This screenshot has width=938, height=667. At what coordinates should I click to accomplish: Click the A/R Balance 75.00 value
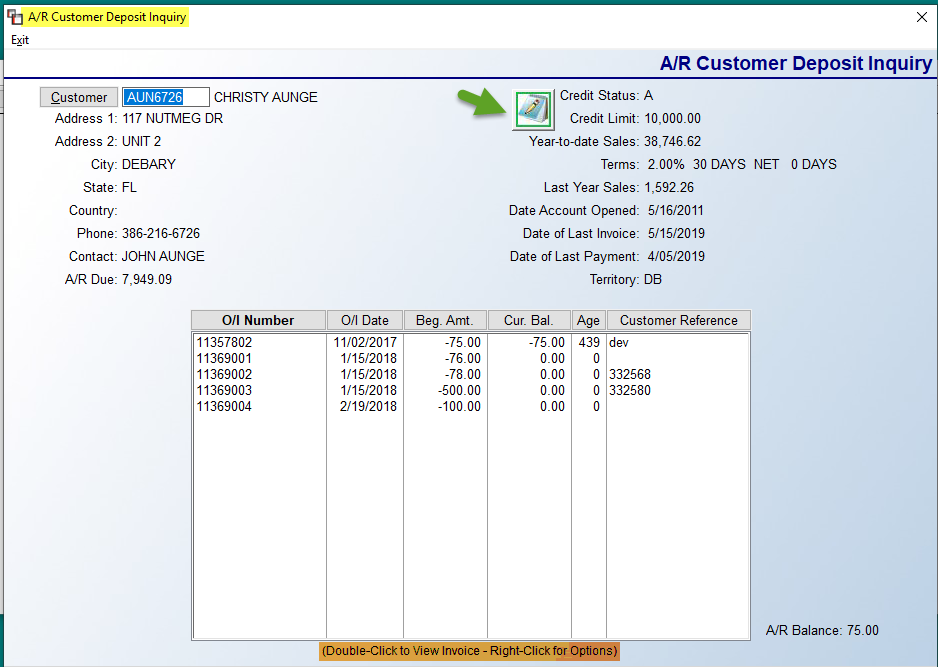863,631
